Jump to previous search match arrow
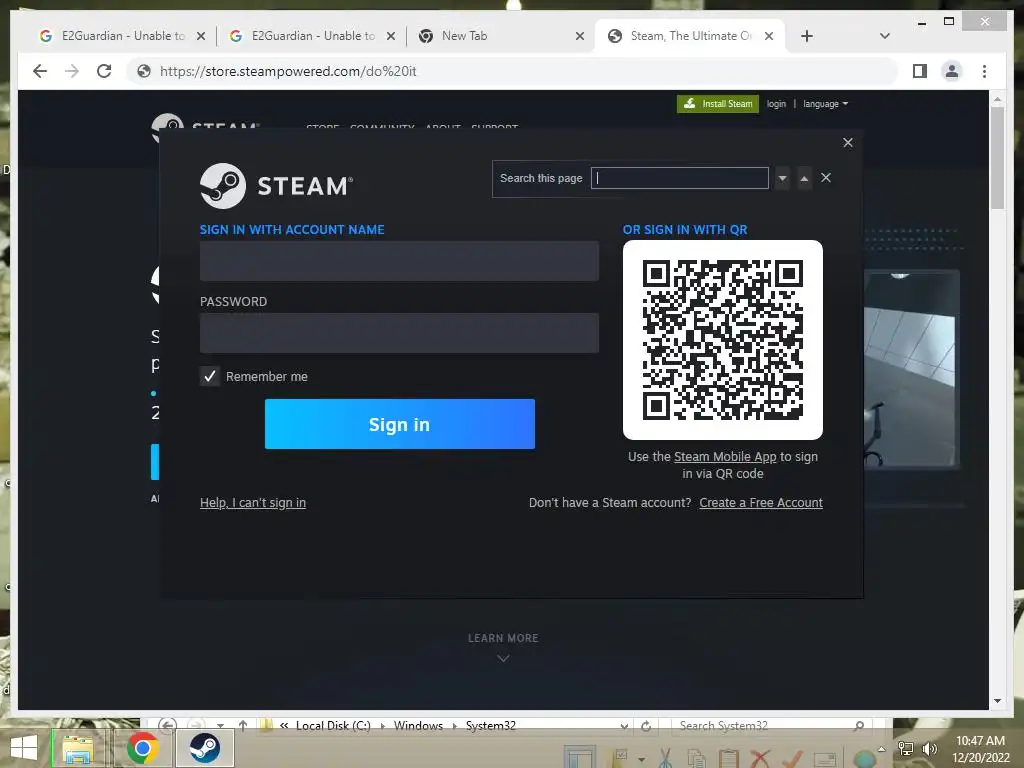This screenshot has height=768, width=1024. (805, 178)
